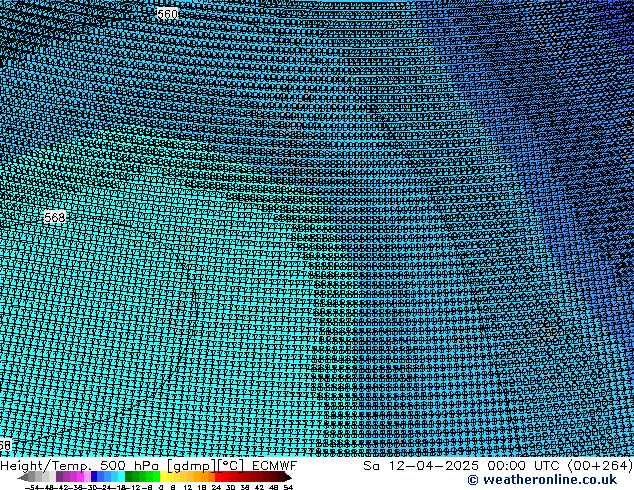Click the bright red legend swatch

pyautogui.click(x=218, y=476)
